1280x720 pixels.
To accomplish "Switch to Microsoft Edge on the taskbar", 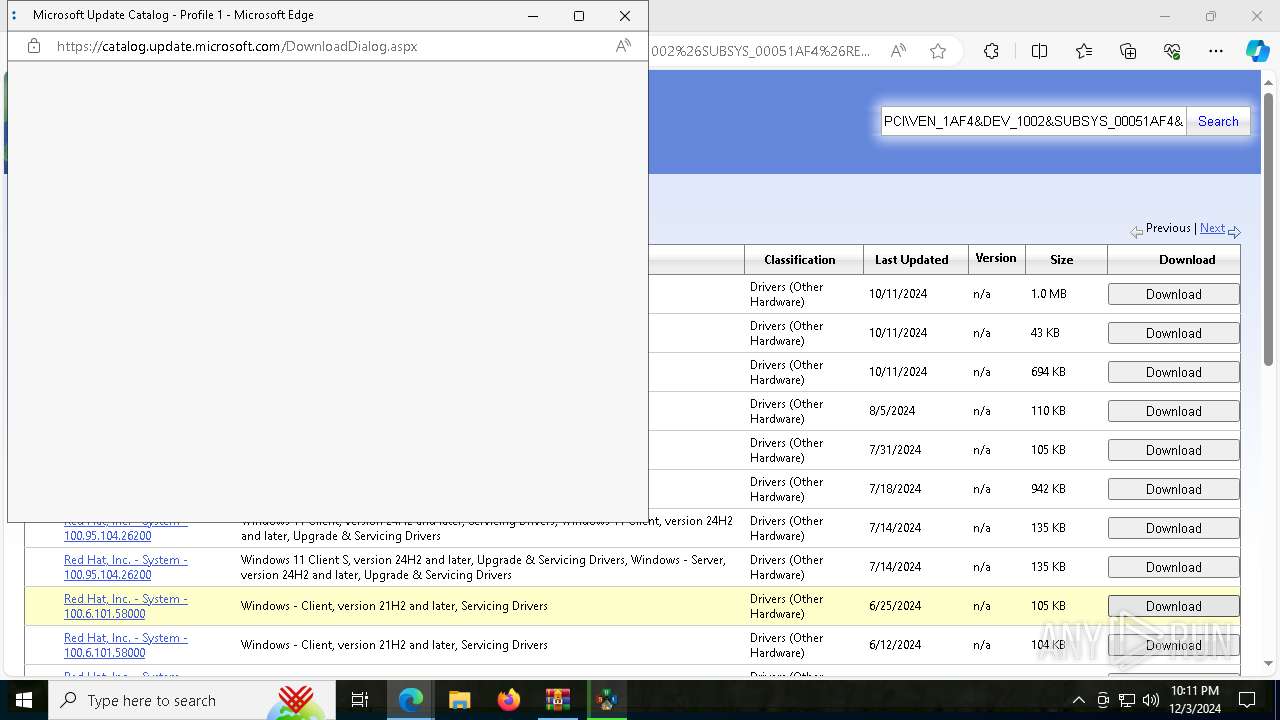I will 411,700.
